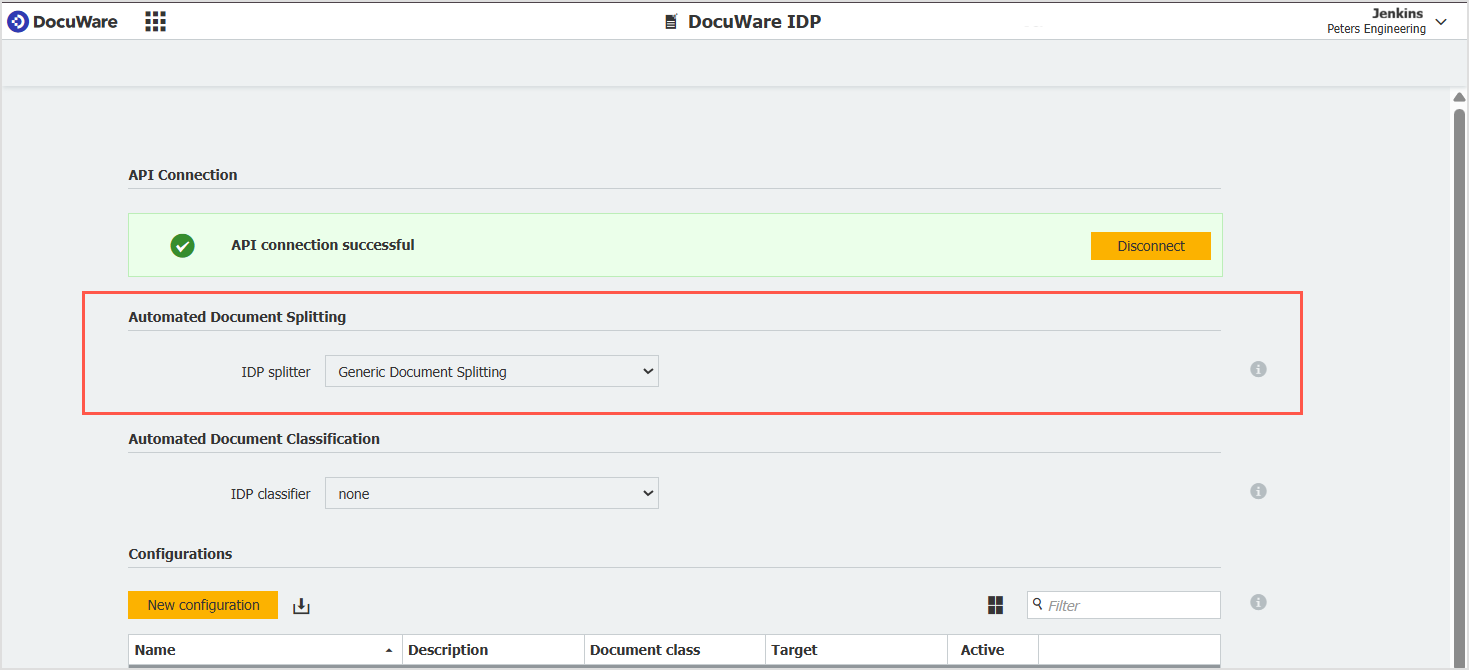This screenshot has width=1469, height=670.
Task: Sort configurations by Name column
Action: coord(264,650)
